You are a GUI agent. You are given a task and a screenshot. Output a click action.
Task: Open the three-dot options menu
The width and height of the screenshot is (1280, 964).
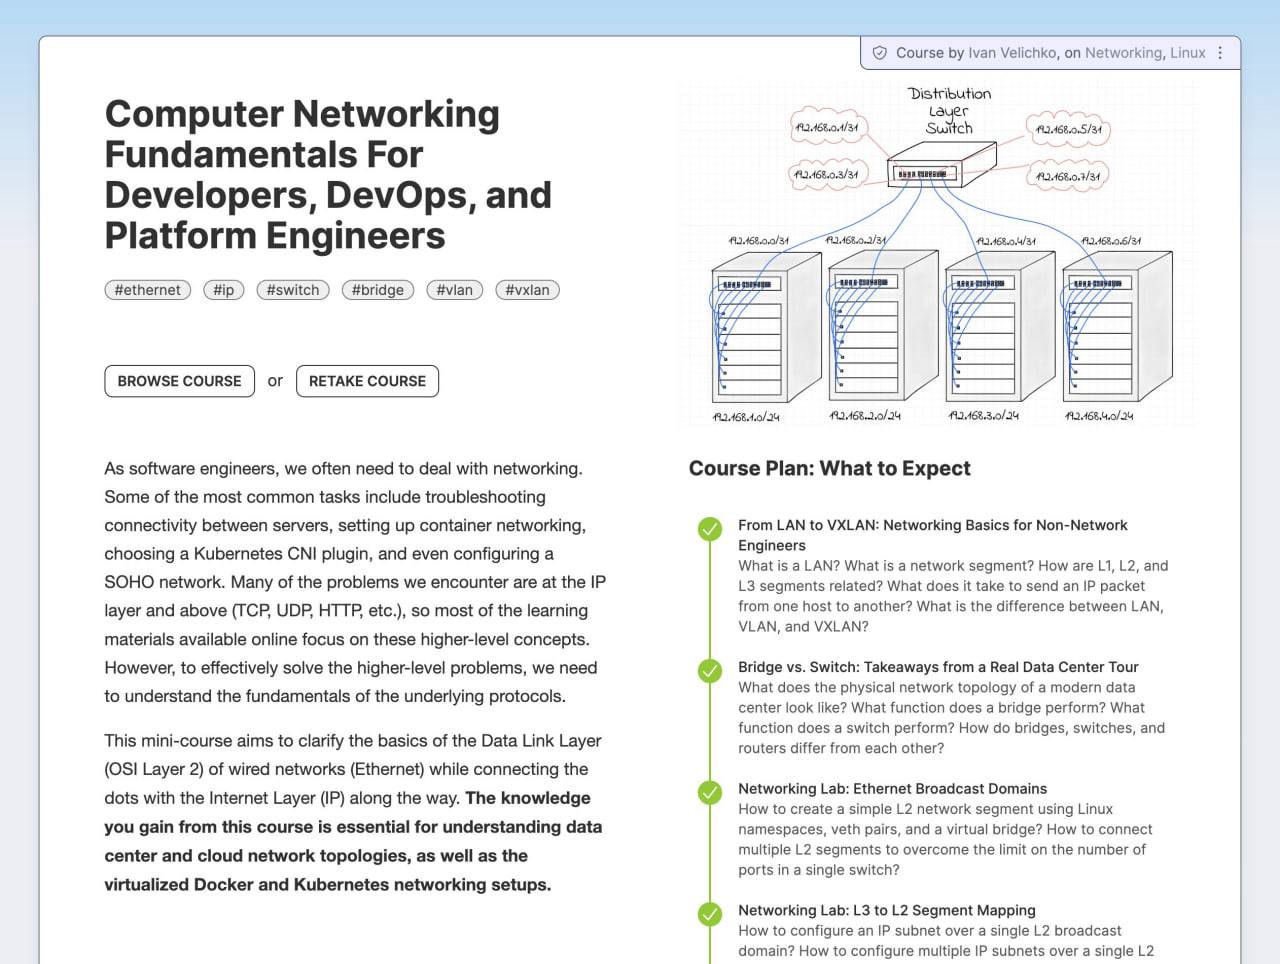[x=1220, y=53]
